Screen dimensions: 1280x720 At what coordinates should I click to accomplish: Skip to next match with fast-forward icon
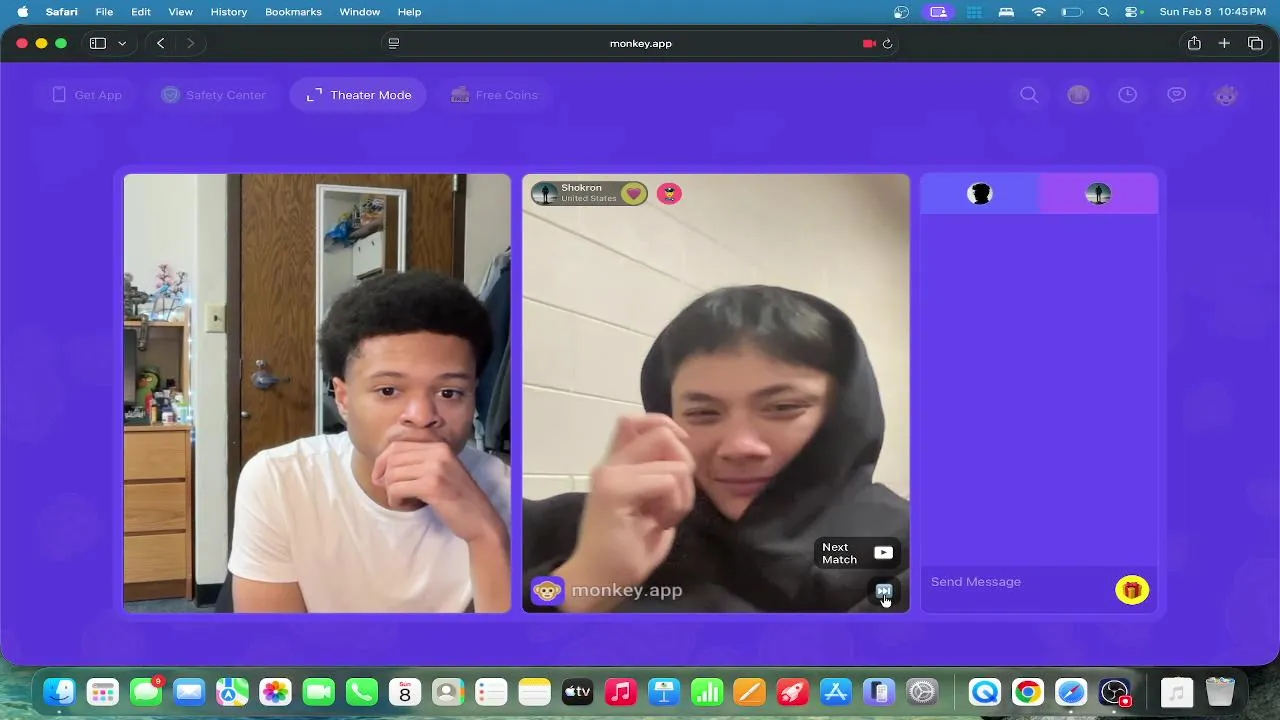click(x=883, y=591)
